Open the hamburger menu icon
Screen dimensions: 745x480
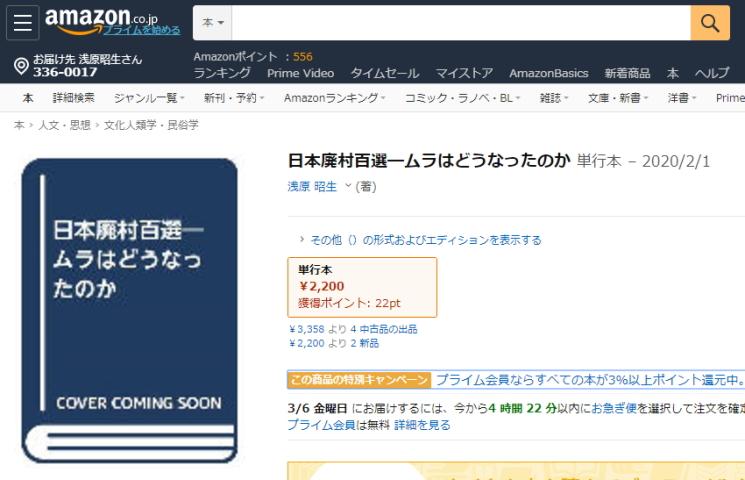[22, 23]
